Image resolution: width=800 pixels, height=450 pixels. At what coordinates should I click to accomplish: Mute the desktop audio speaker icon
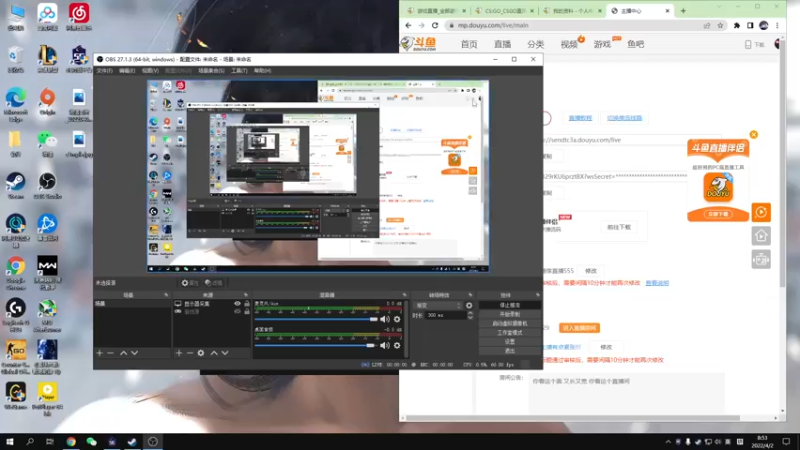385,345
